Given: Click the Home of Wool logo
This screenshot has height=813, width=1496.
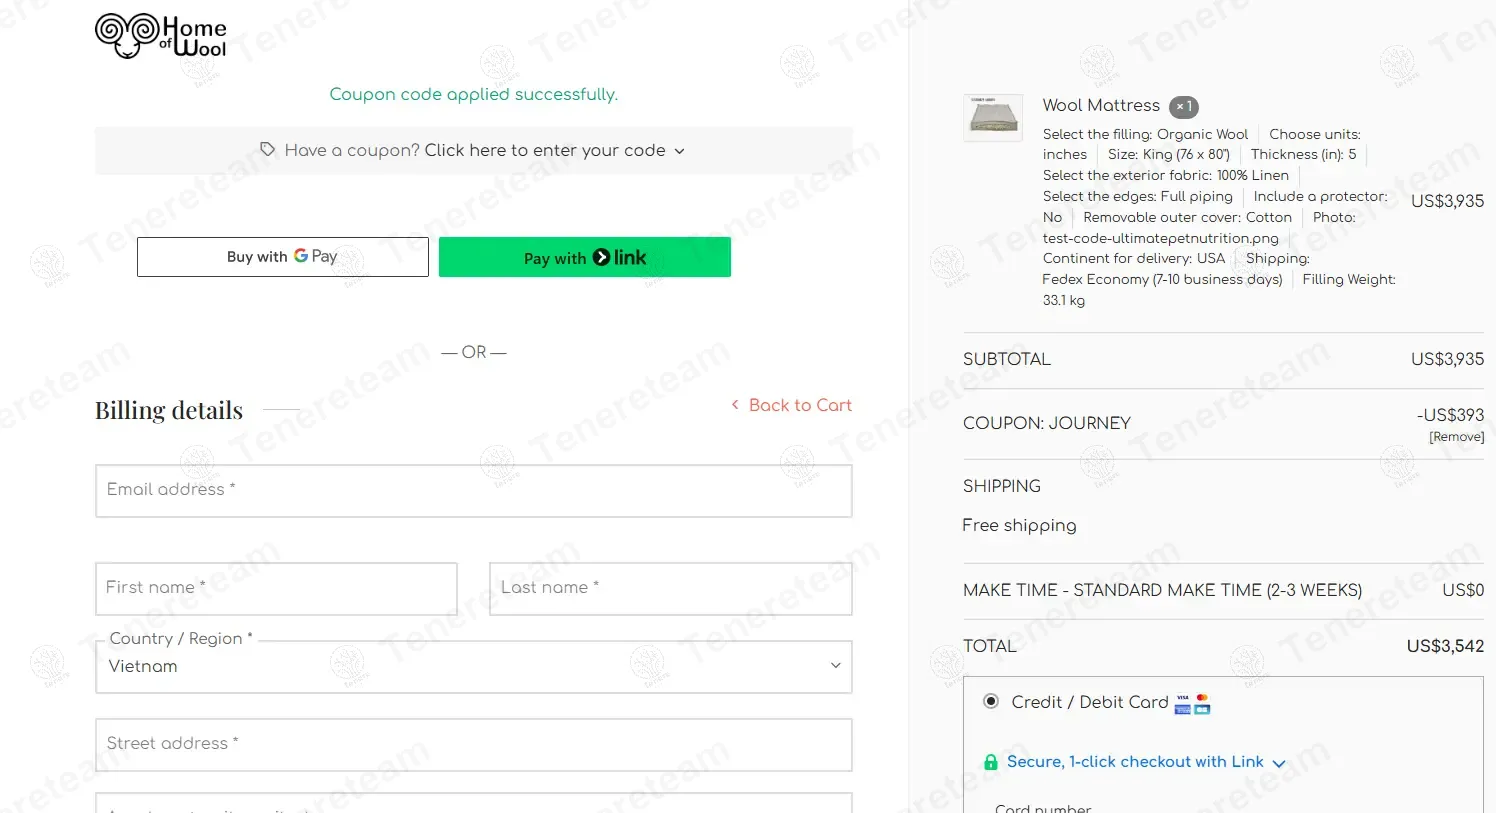Looking at the screenshot, I should [x=161, y=36].
